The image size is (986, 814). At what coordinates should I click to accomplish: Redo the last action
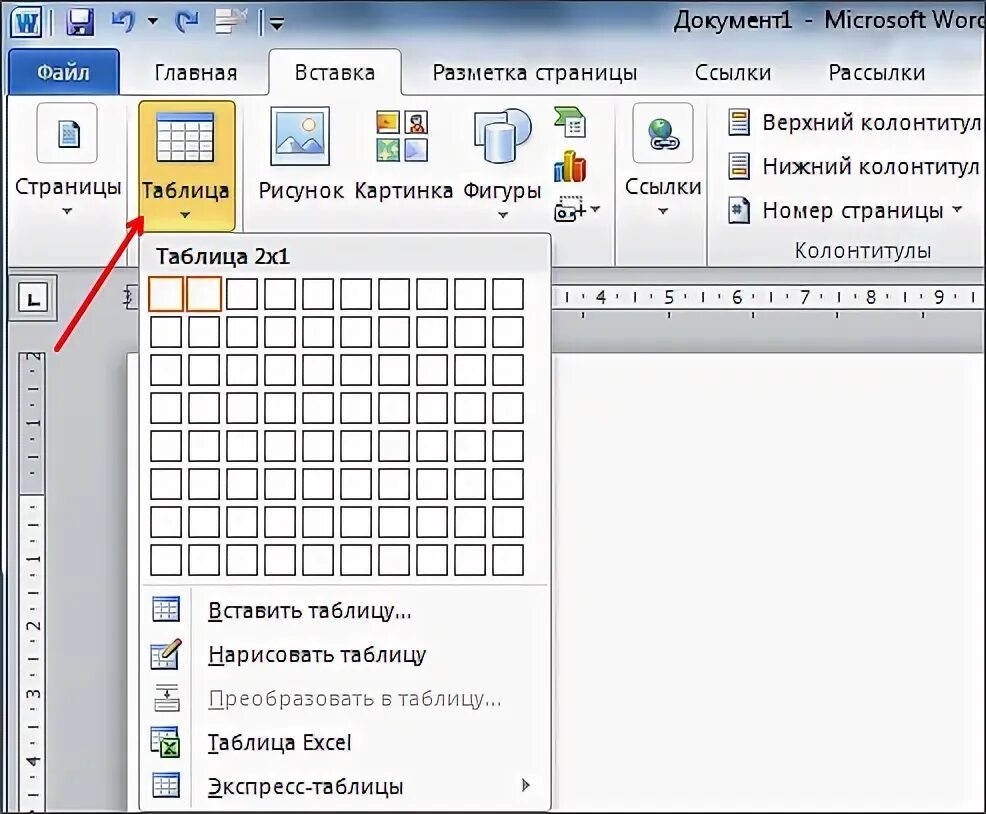[187, 22]
